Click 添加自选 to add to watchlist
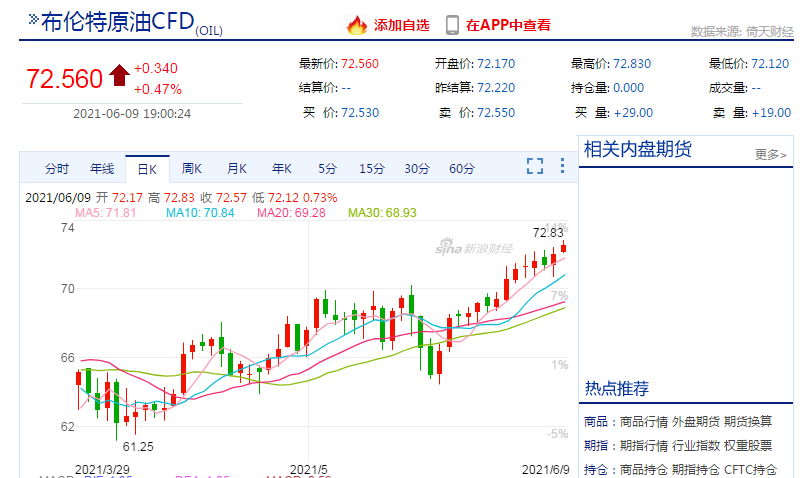Image resolution: width=811 pixels, height=478 pixels. [x=402, y=25]
